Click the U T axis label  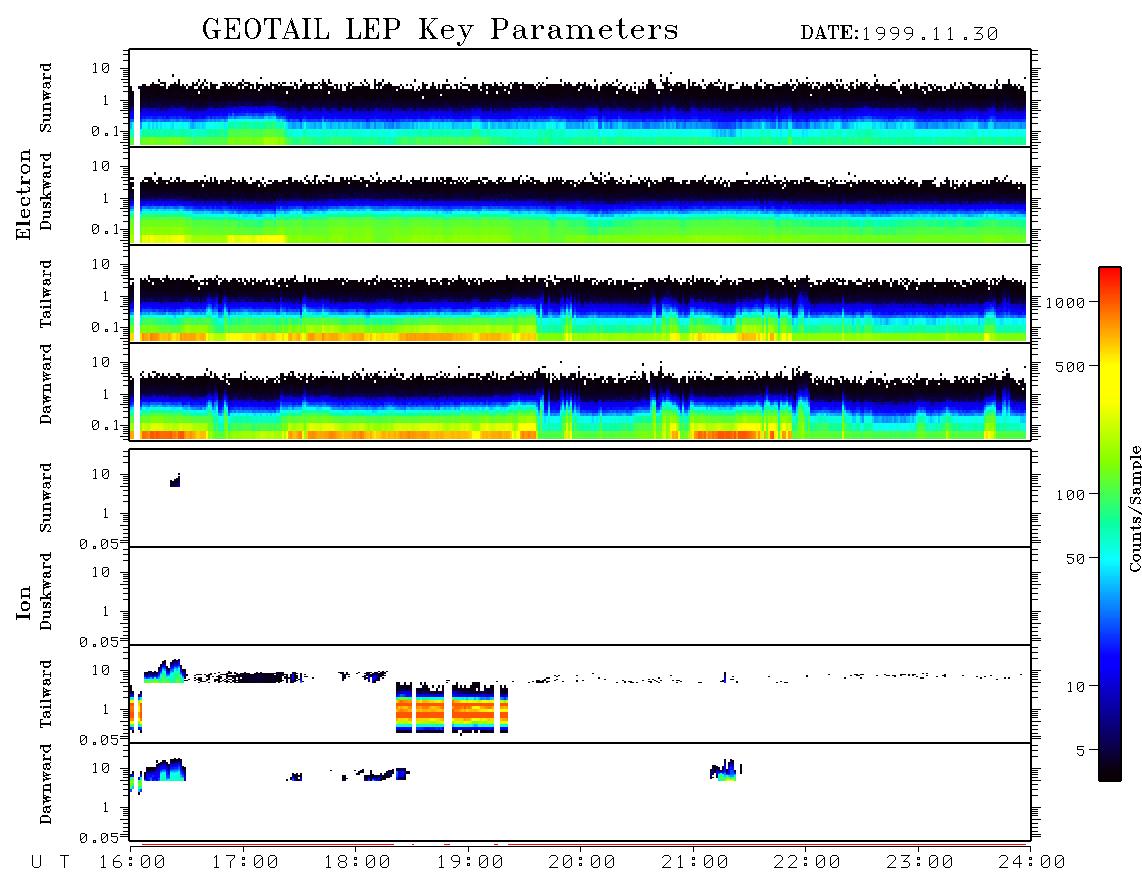pos(51,863)
